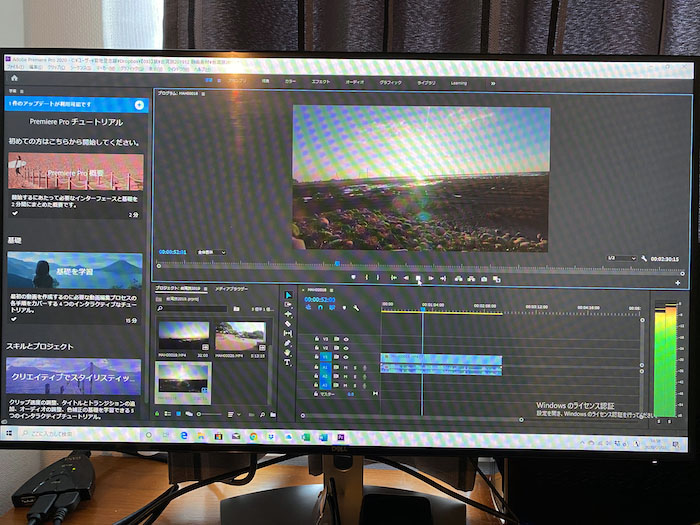
Task: Add a marker in the timeline
Action: (x=344, y=308)
